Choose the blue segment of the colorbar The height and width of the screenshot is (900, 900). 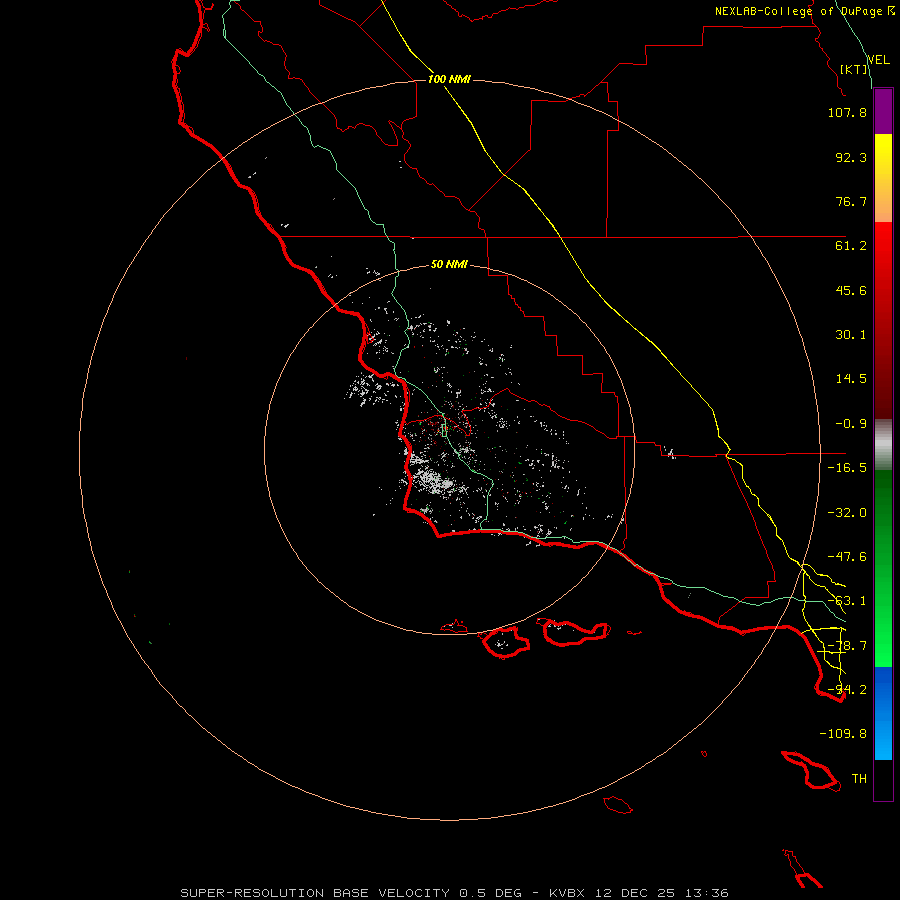[x=883, y=713]
